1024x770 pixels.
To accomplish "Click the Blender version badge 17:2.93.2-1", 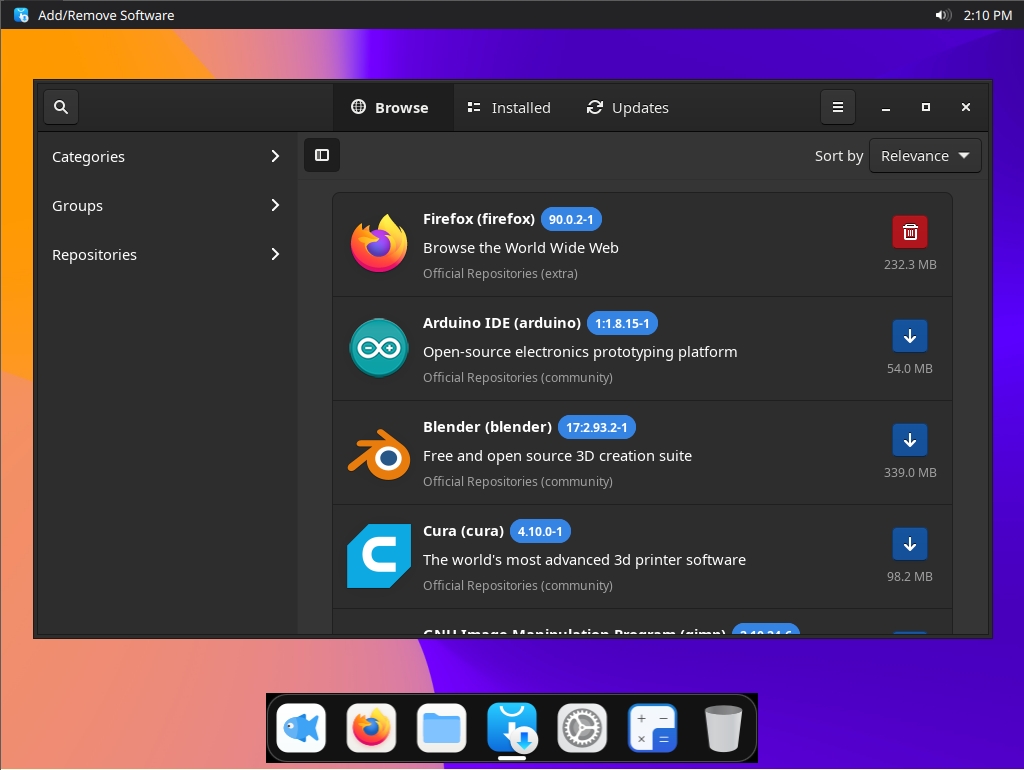I will pos(596,427).
